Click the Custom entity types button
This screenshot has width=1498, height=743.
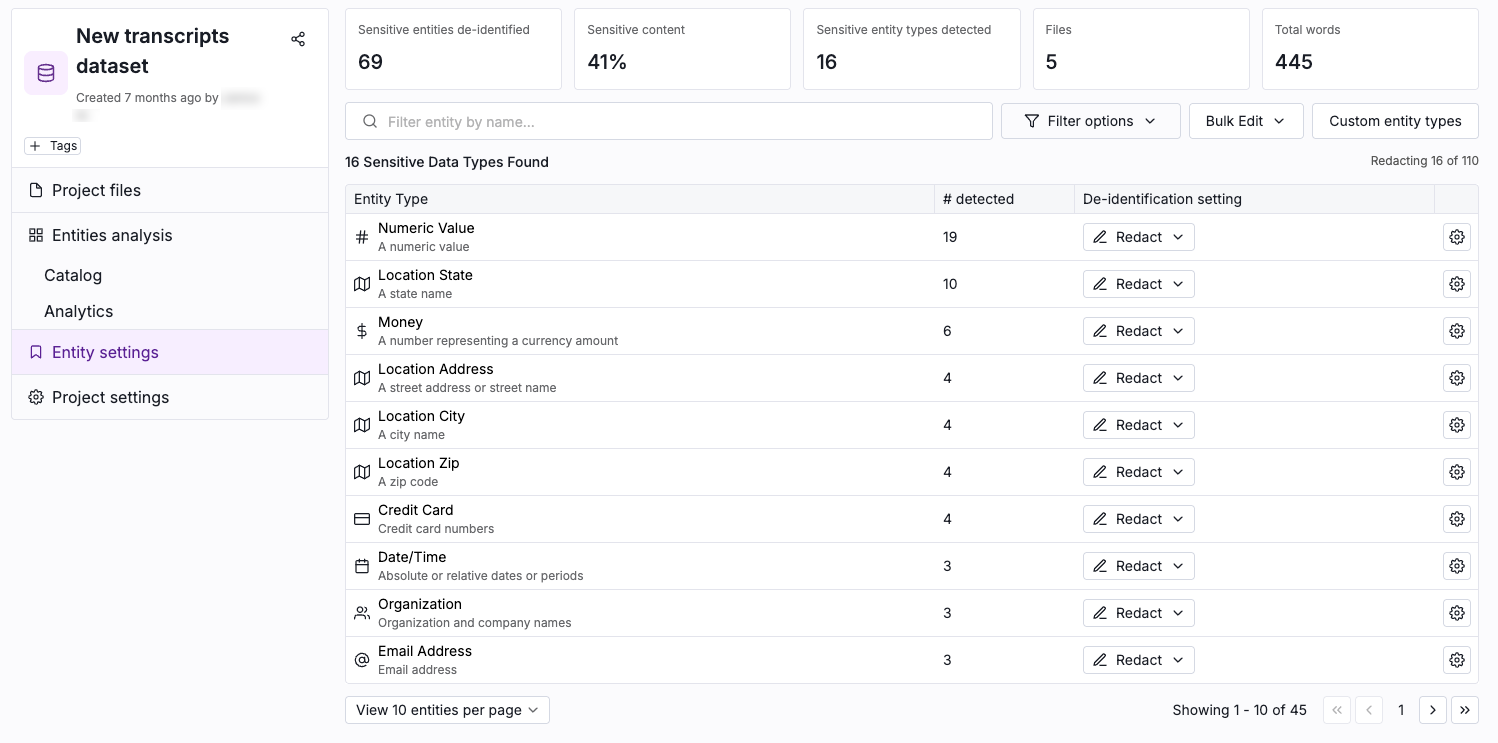[x=1394, y=121]
